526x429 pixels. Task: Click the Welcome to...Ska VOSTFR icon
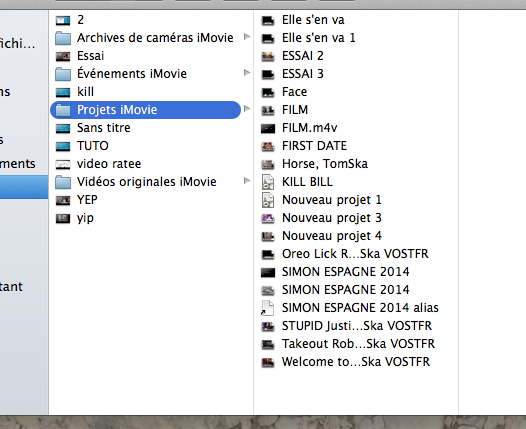(268, 362)
